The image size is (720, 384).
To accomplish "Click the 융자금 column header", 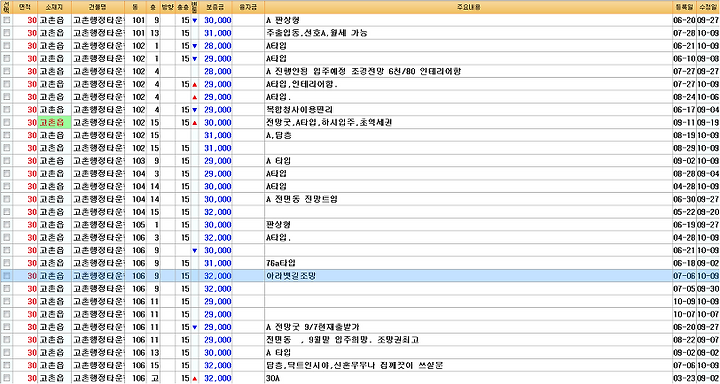I will coord(248,7).
